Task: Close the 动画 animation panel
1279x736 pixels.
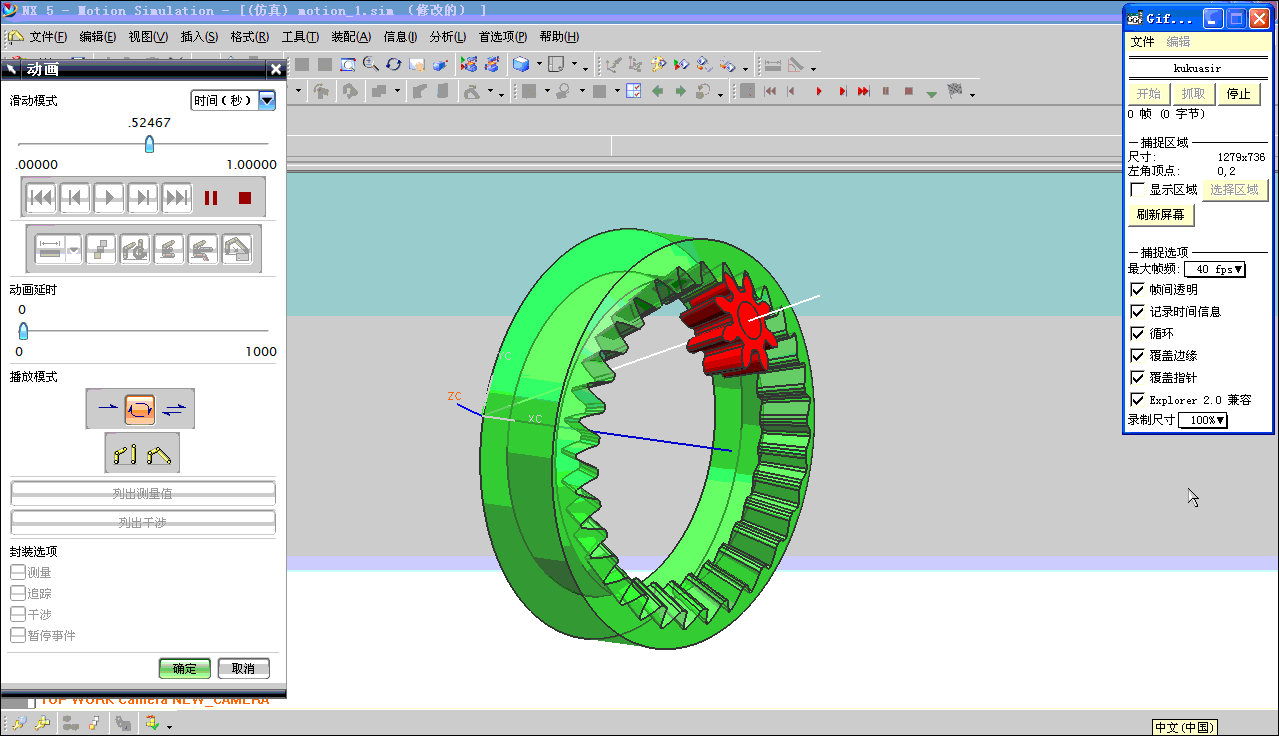Action: [x=276, y=69]
